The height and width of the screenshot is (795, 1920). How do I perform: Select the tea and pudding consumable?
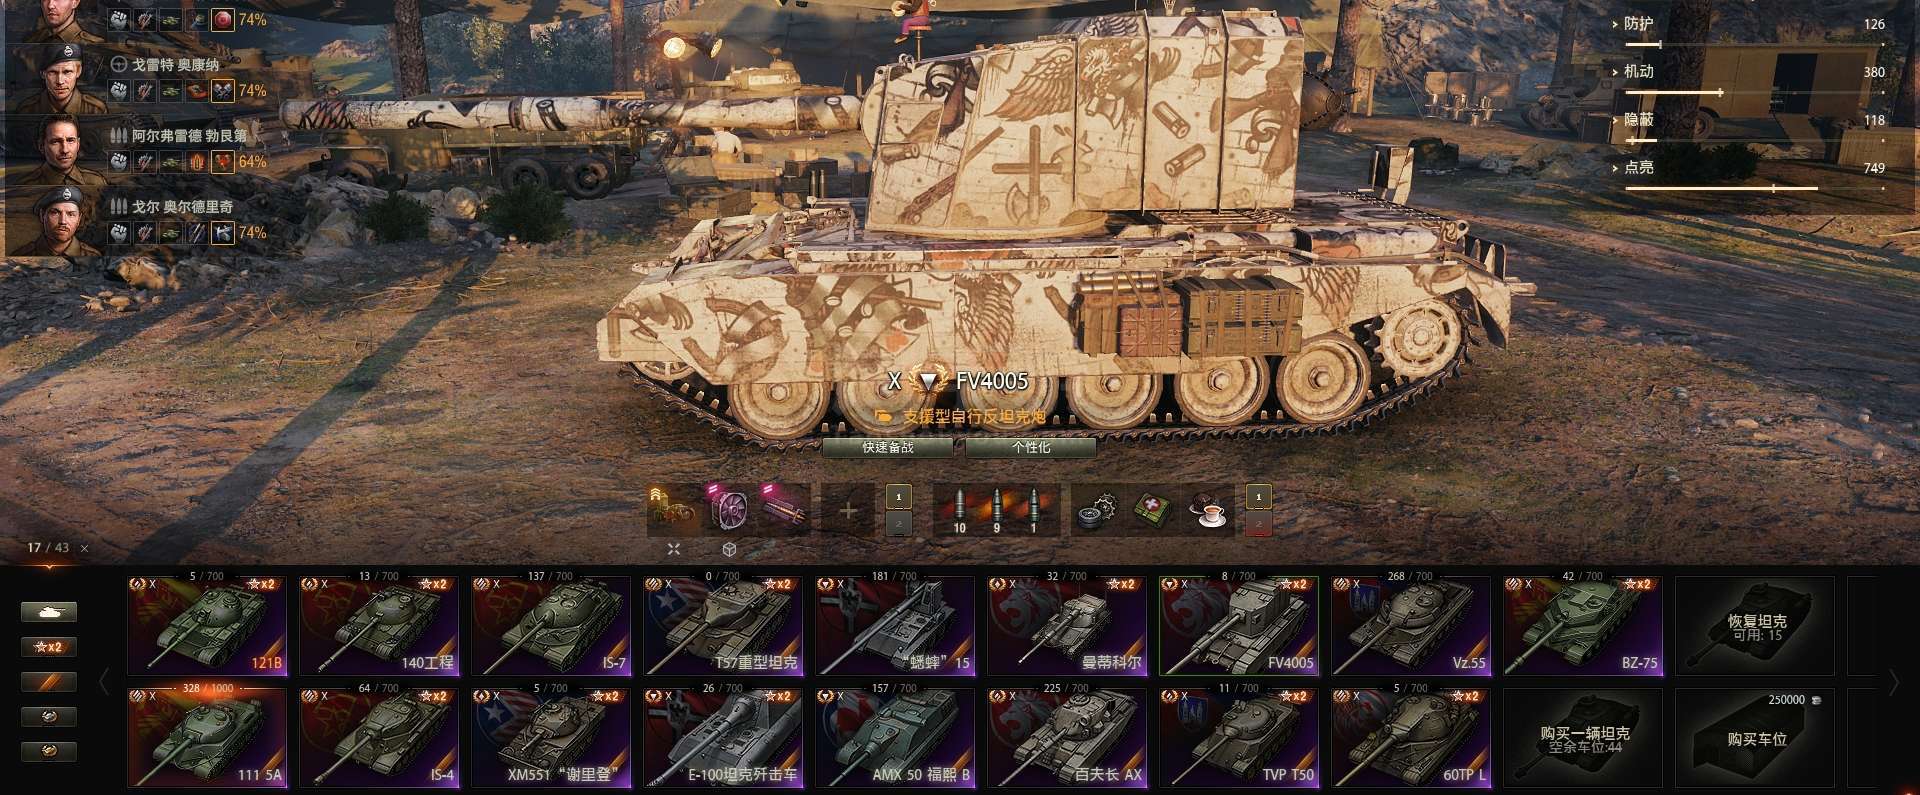[x=1209, y=511]
